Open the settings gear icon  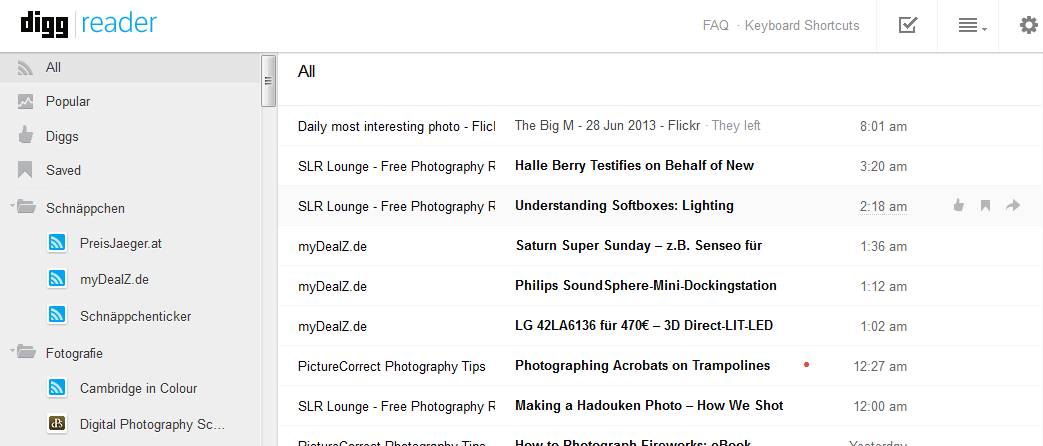tap(1028, 26)
